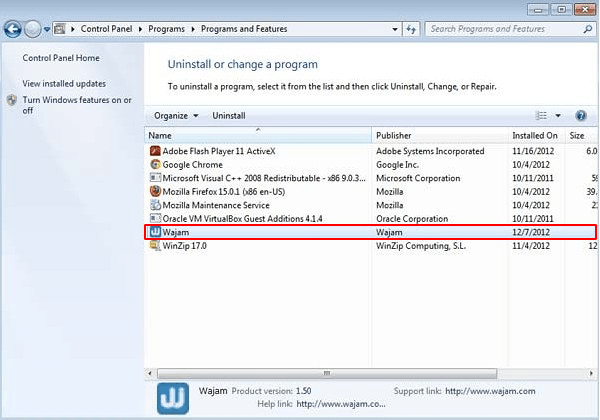Image resolution: width=600 pixels, height=420 pixels.
Task: Open the Wajam help link URL
Action: pyautogui.click(x=341, y=404)
